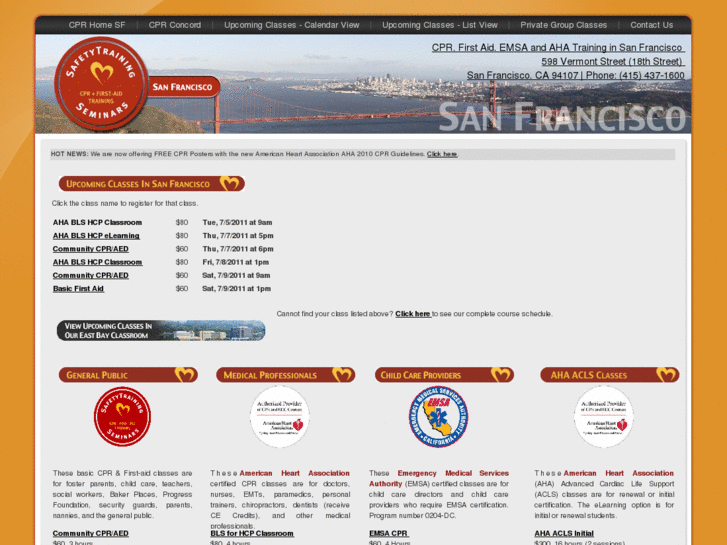Click the Child Care Providers section heading

coord(444,375)
